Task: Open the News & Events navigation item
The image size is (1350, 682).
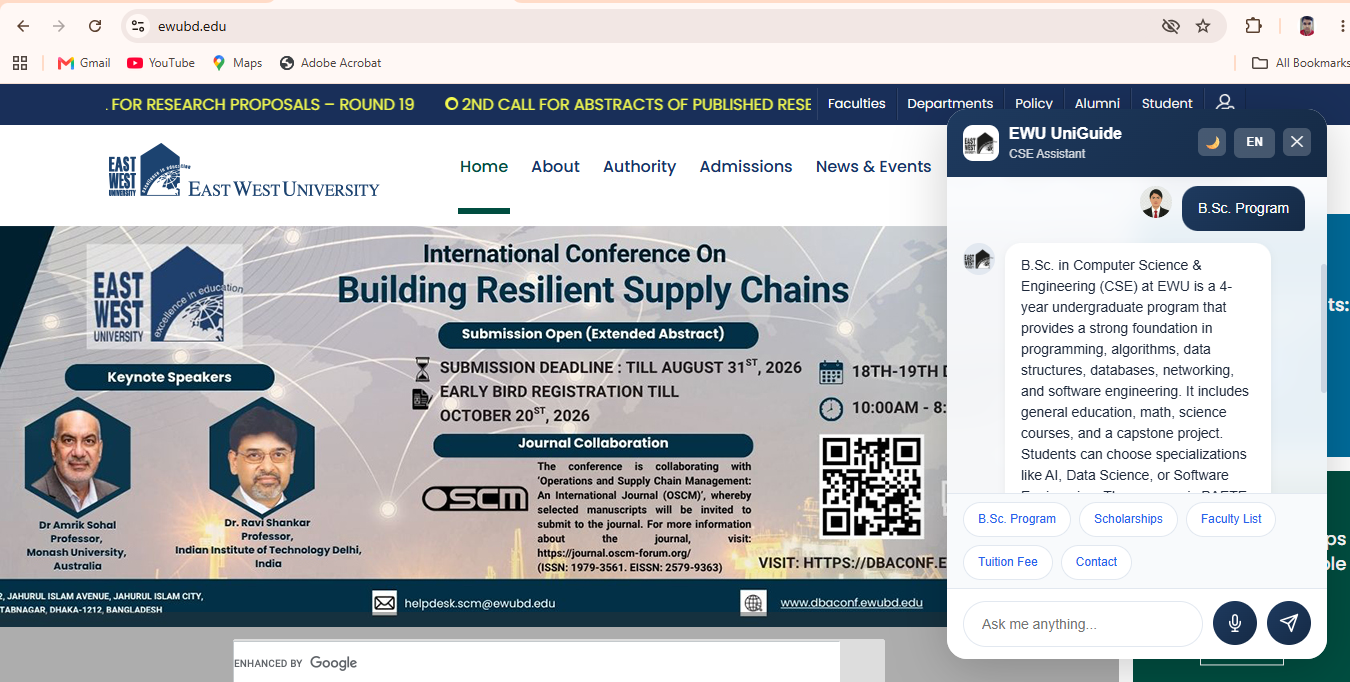Action: point(873,167)
